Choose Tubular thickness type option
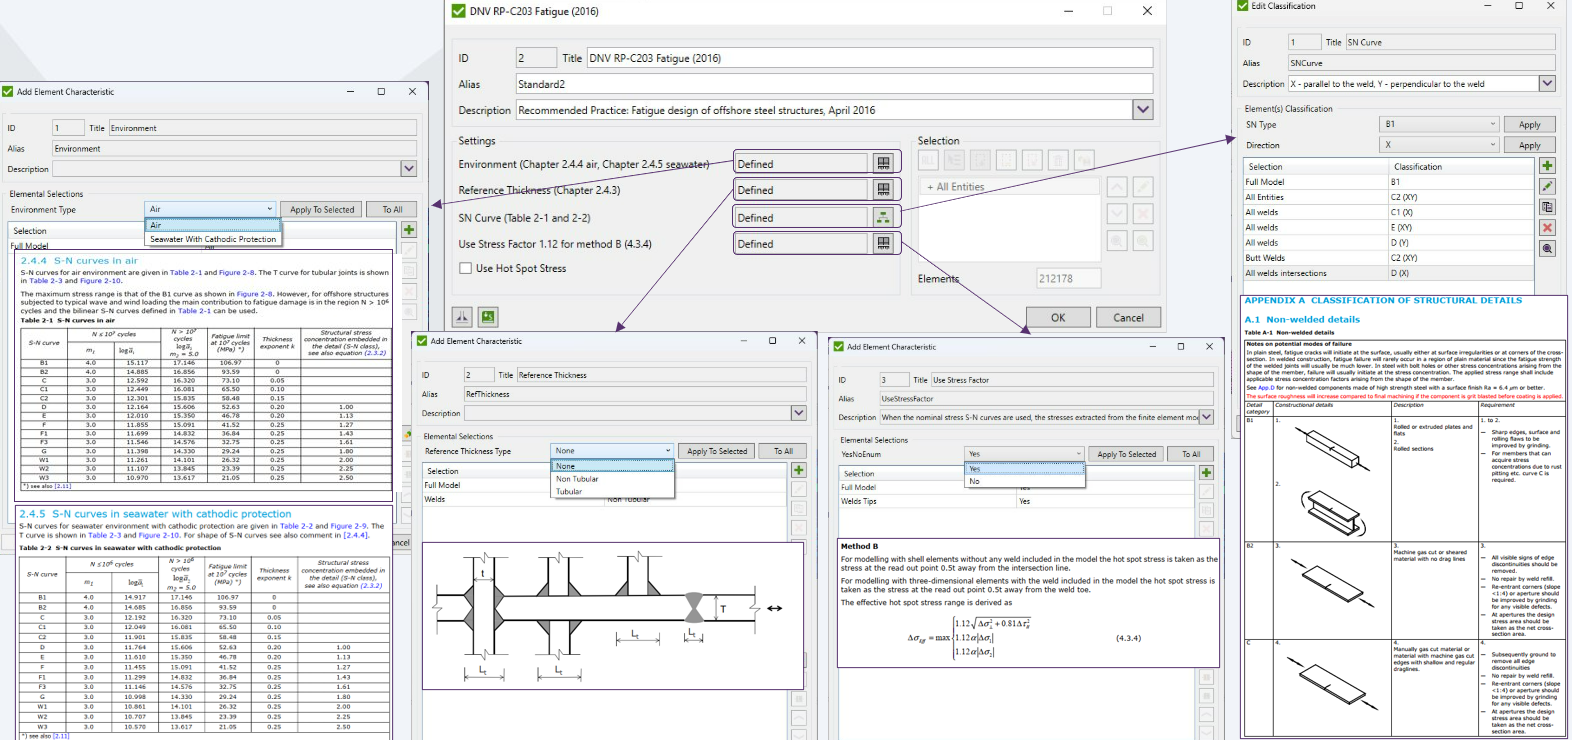Screen dimensions: 1572x740 click(613, 492)
